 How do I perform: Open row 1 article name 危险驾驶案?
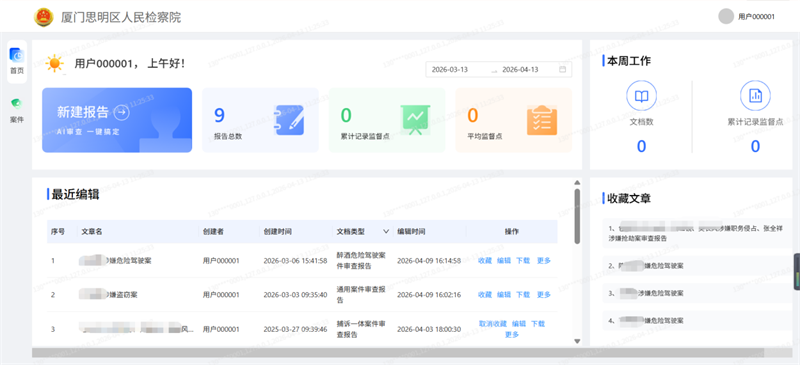[115, 260]
